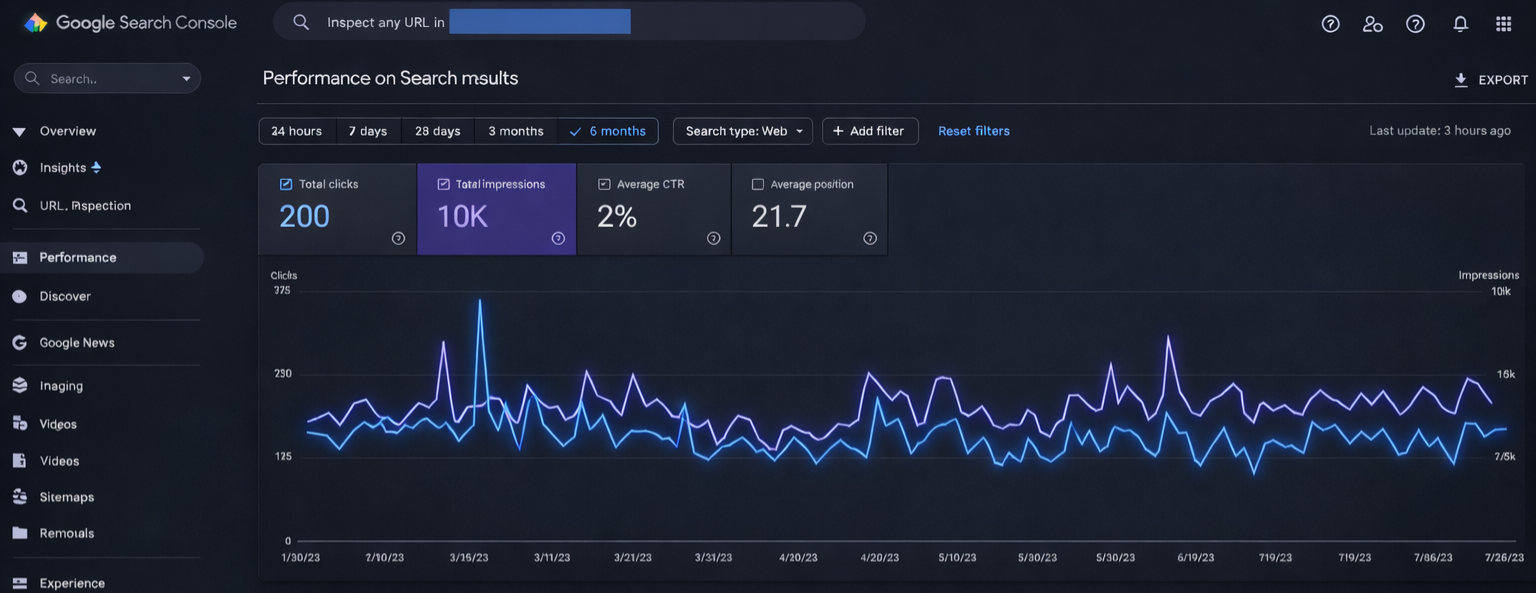The height and width of the screenshot is (593, 1536).
Task: Toggle the Total clicks checkbox
Action: point(286,185)
